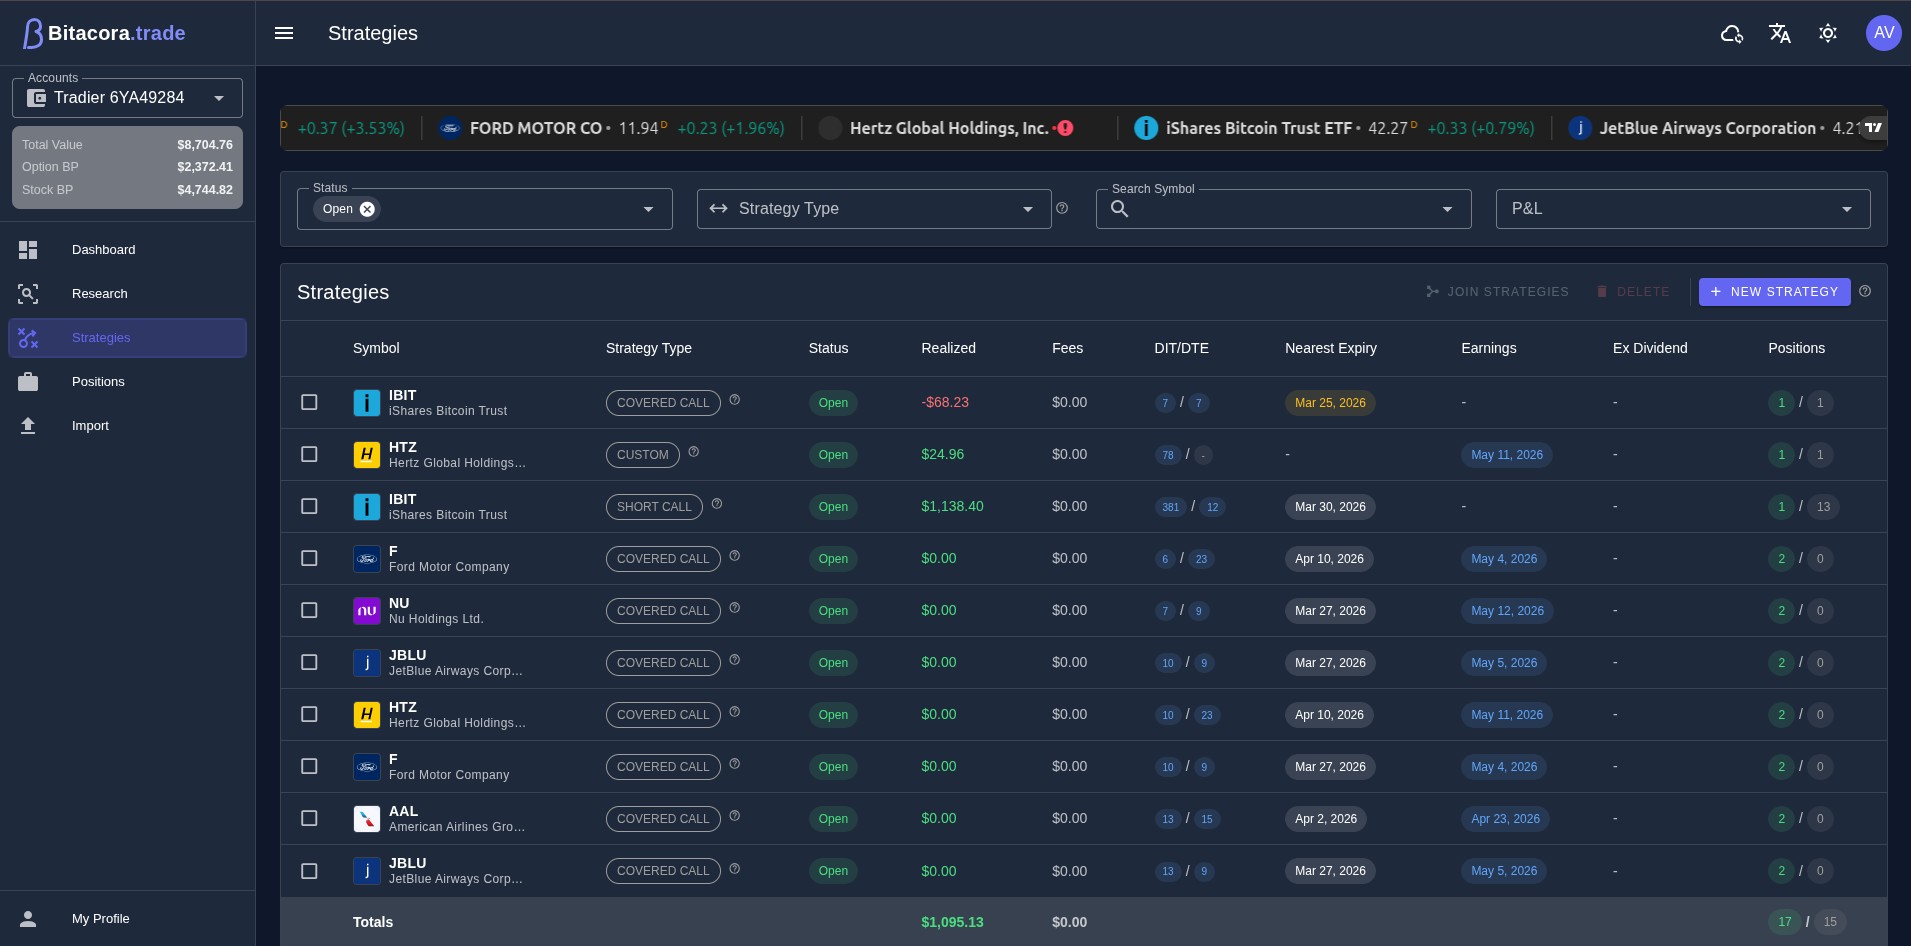The height and width of the screenshot is (946, 1911).
Task: Select Strategies in the sidebar
Action: [101, 337]
